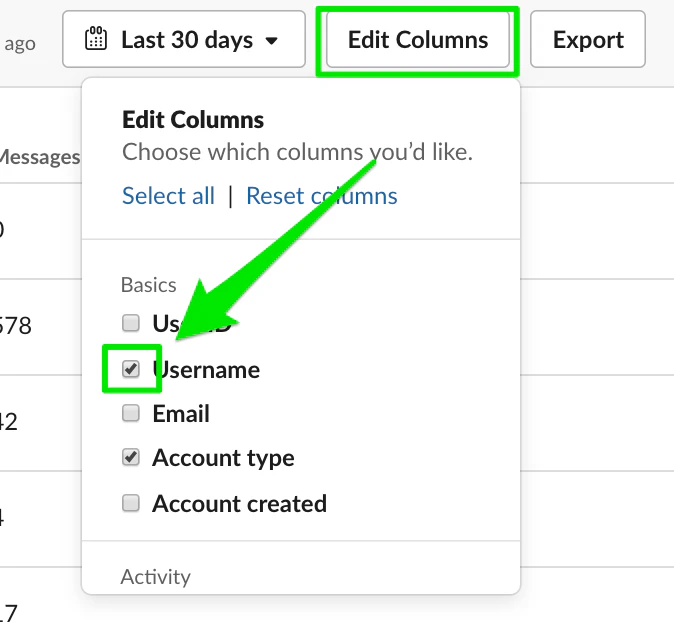Click the Reset columns link

322,196
